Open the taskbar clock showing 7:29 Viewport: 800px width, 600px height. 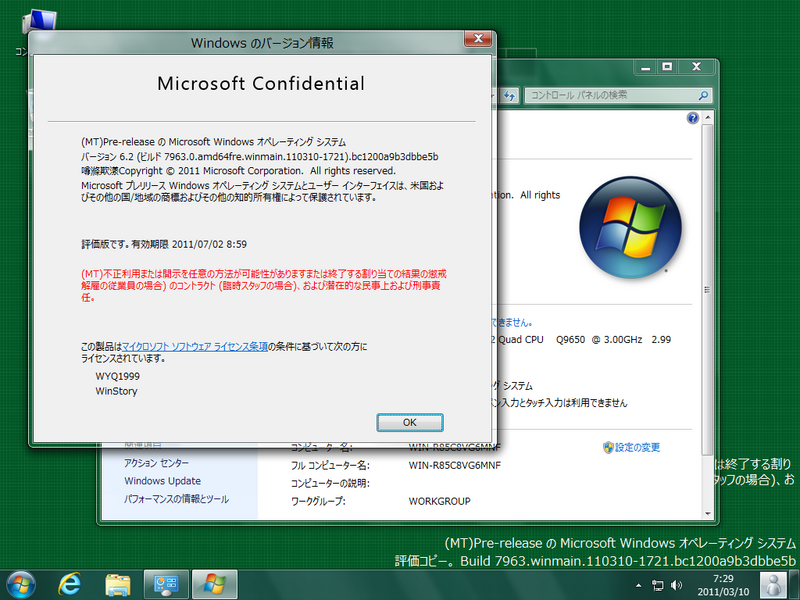[723, 579]
